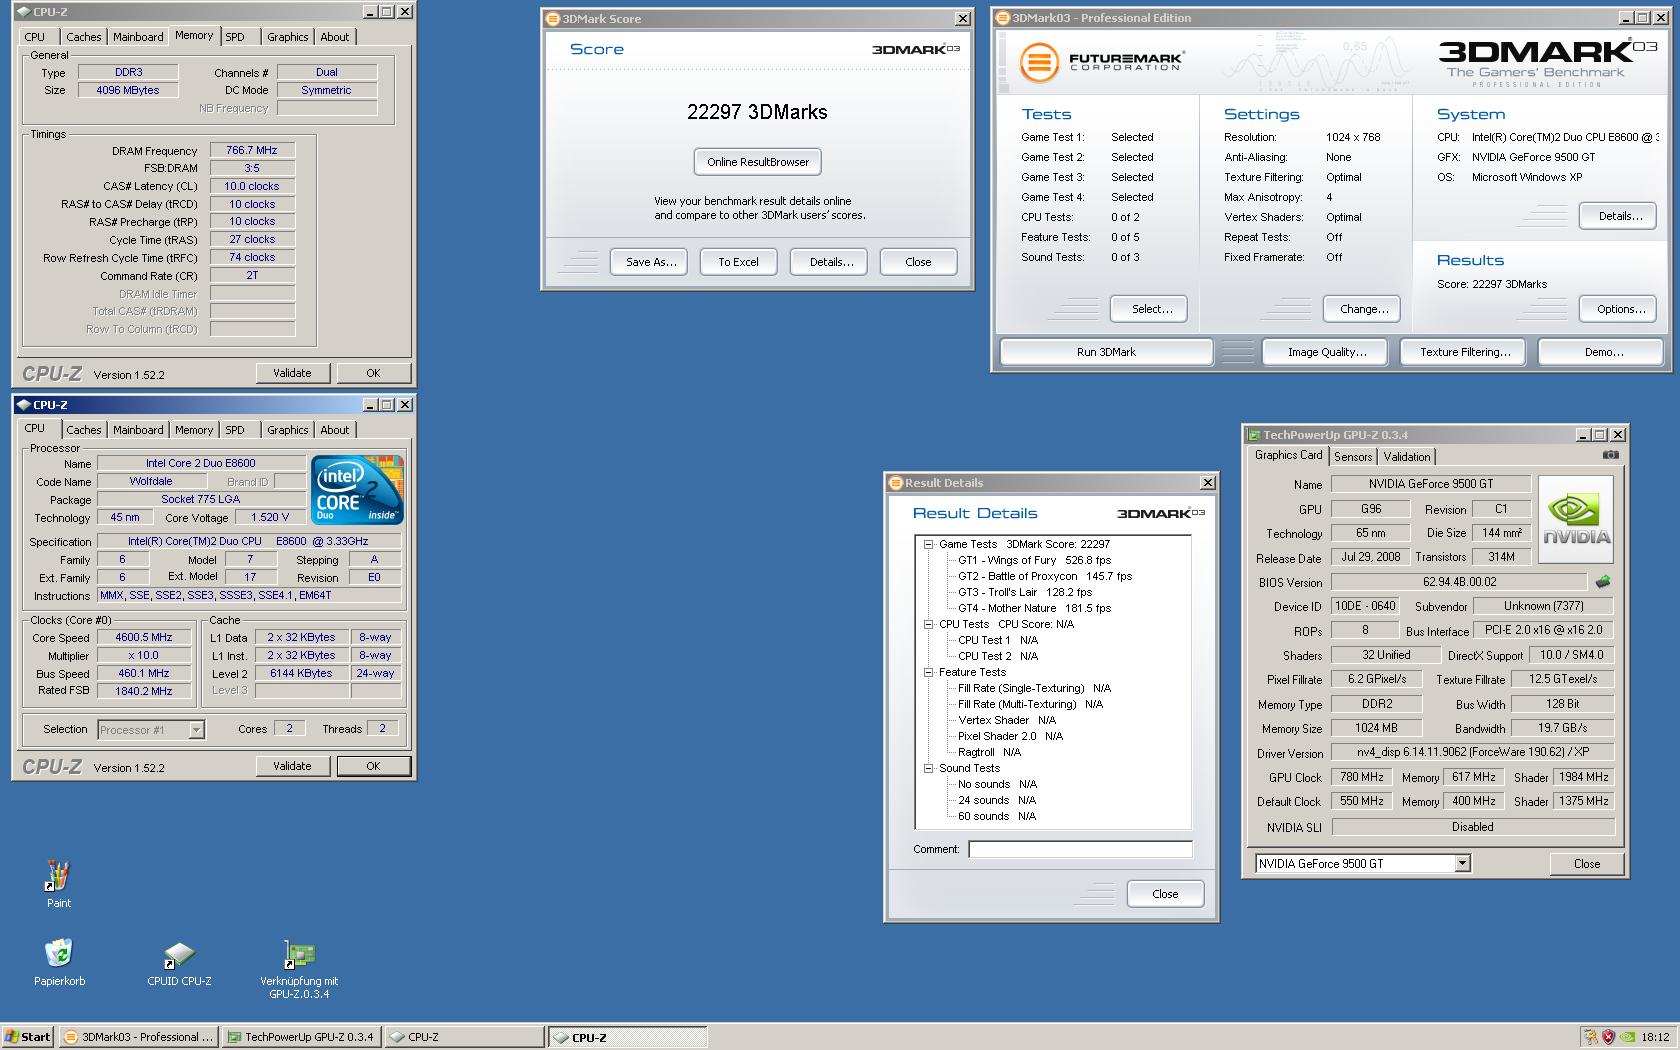Collapse the Feature Tests tree node
Viewport: 1680px width, 1050px height.
coord(928,673)
